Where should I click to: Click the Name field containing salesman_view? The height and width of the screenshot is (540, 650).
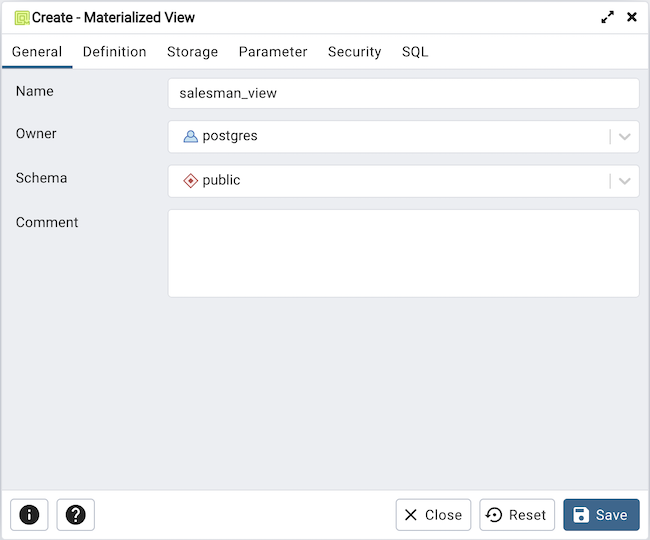[403, 93]
